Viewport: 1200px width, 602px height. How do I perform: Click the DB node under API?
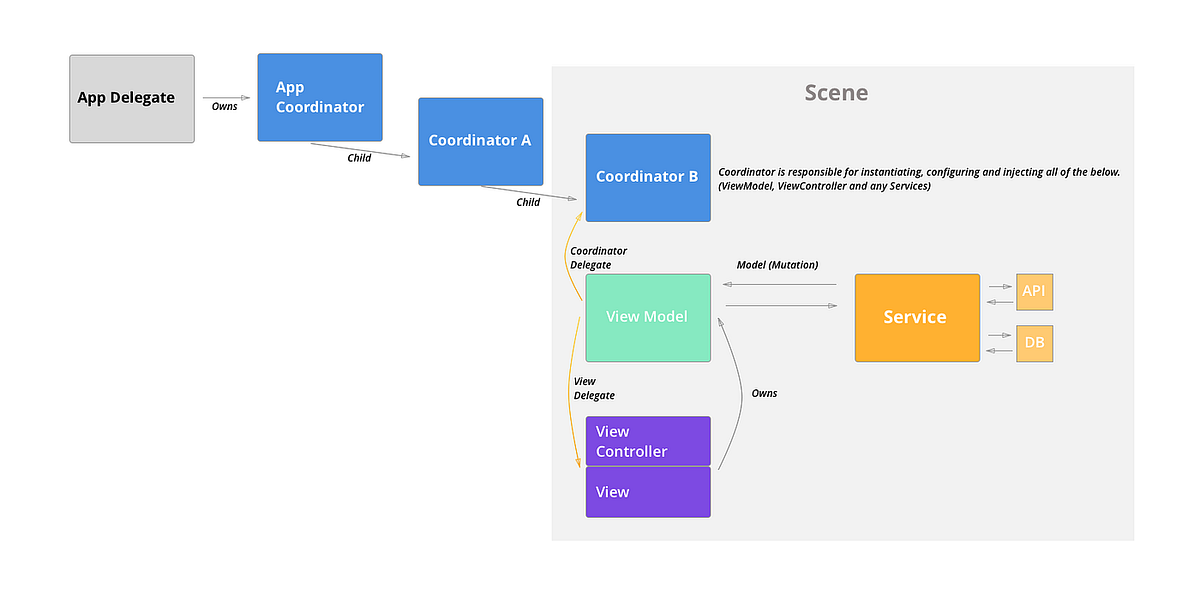pos(1034,342)
